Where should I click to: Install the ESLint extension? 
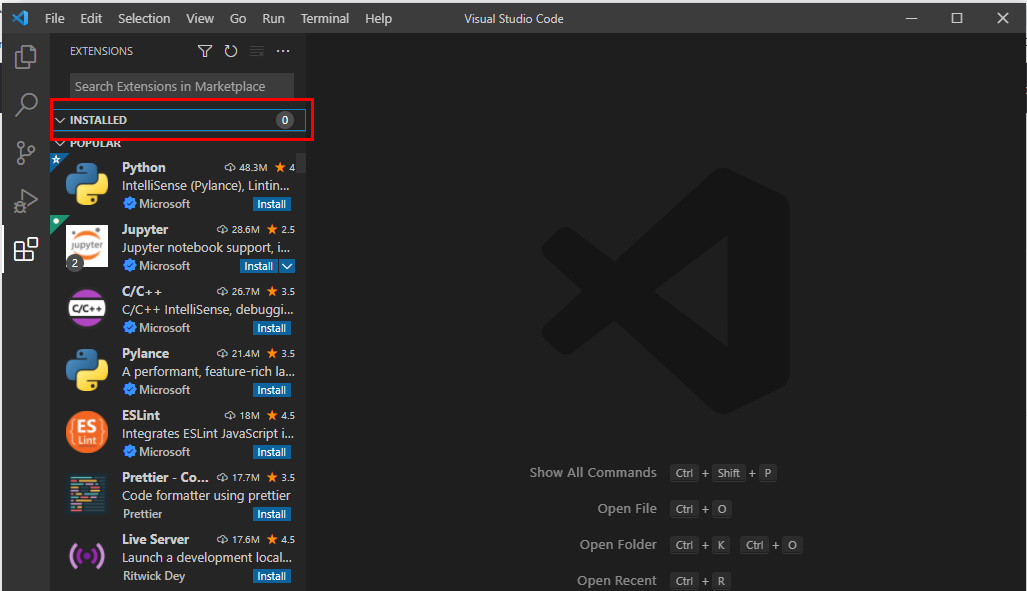click(x=272, y=452)
